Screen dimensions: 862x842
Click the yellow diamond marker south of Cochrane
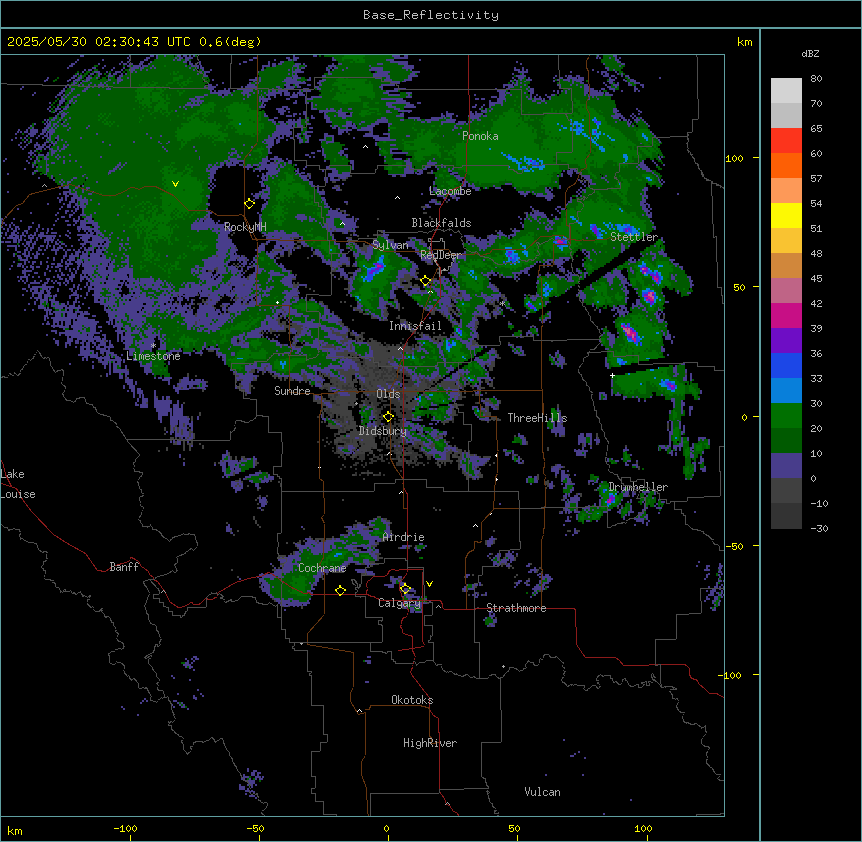coord(340,590)
